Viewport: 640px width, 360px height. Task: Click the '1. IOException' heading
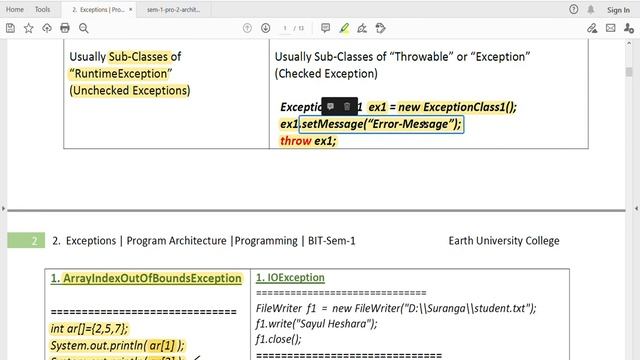click(290, 278)
